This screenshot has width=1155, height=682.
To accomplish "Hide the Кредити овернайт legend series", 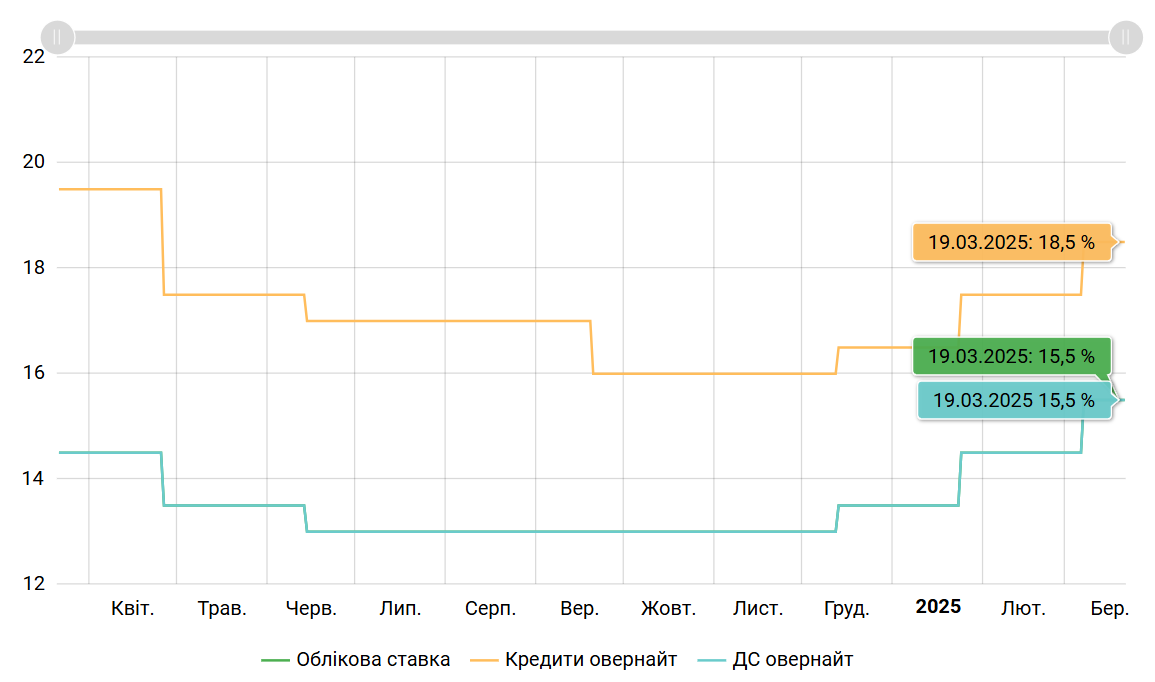I will click(x=591, y=660).
